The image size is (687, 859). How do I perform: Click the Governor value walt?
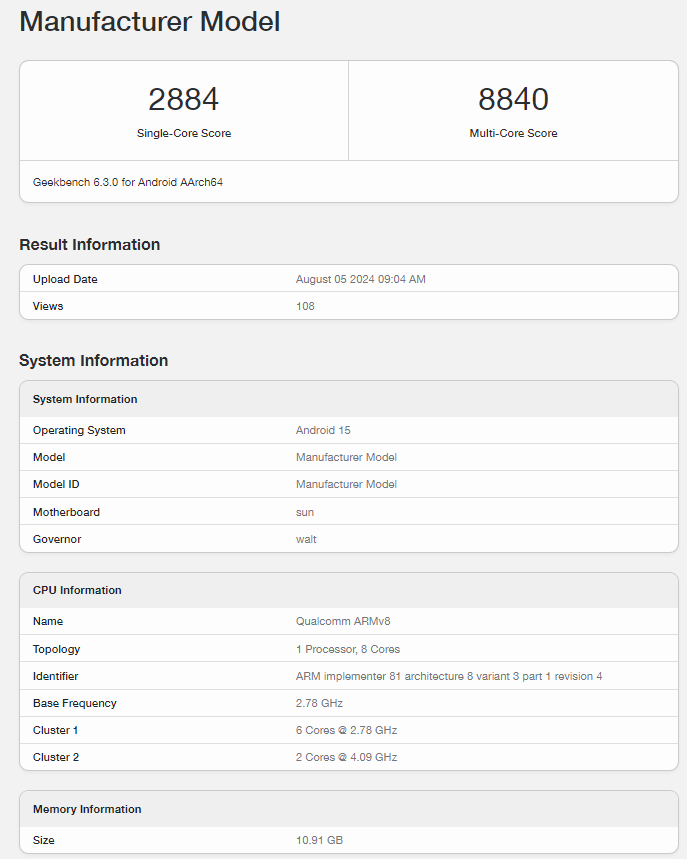306,539
